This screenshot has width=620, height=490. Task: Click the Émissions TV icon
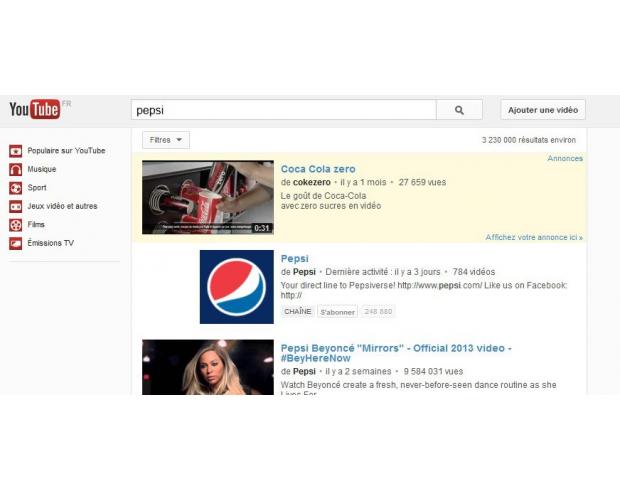[x=15, y=243]
